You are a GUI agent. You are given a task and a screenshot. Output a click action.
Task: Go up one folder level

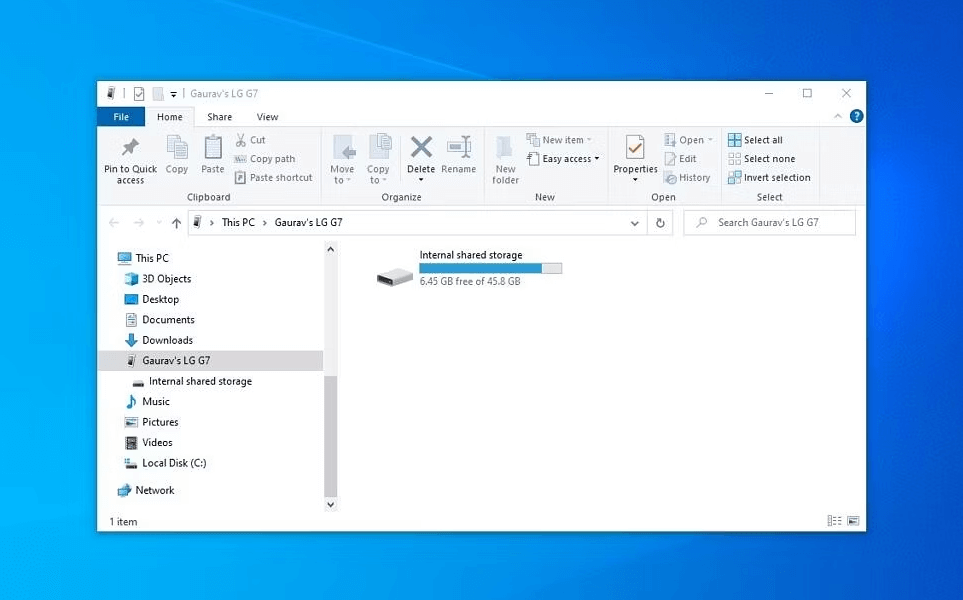(x=177, y=223)
